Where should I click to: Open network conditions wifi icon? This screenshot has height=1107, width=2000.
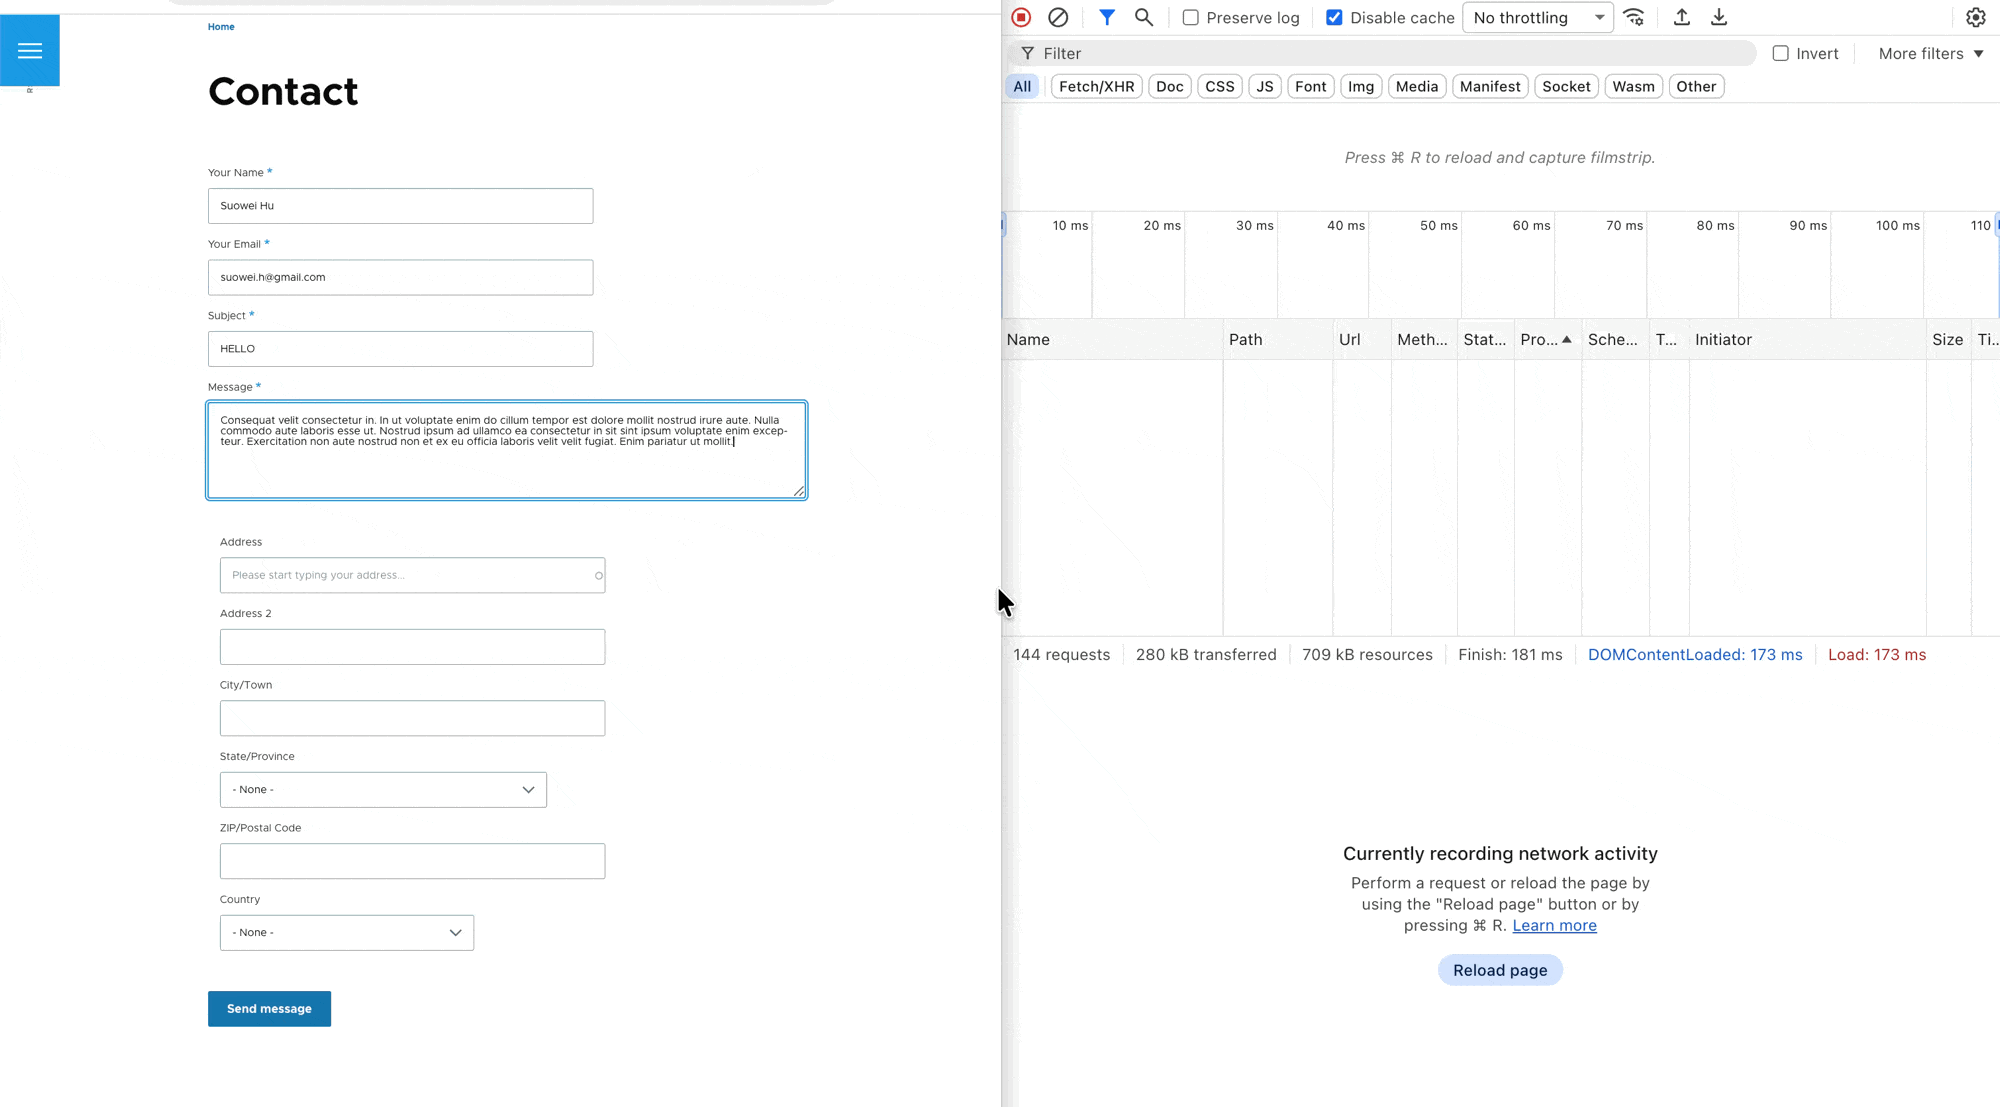1634,17
